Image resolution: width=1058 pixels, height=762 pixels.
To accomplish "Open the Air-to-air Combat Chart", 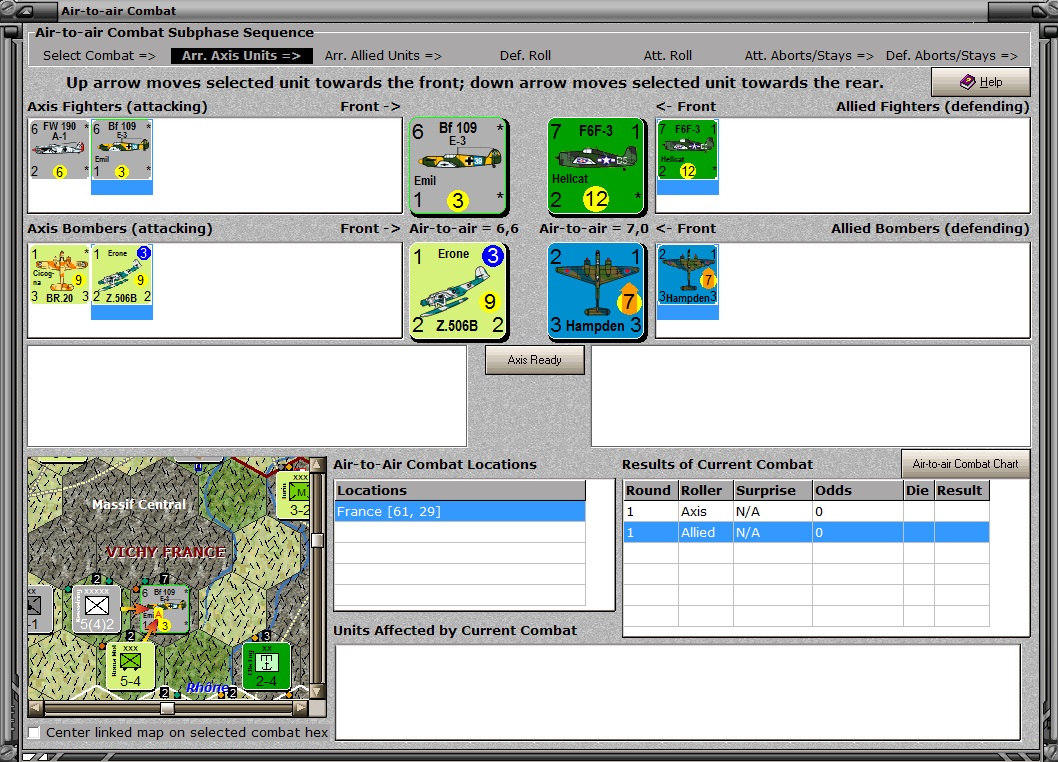I will coord(965,464).
